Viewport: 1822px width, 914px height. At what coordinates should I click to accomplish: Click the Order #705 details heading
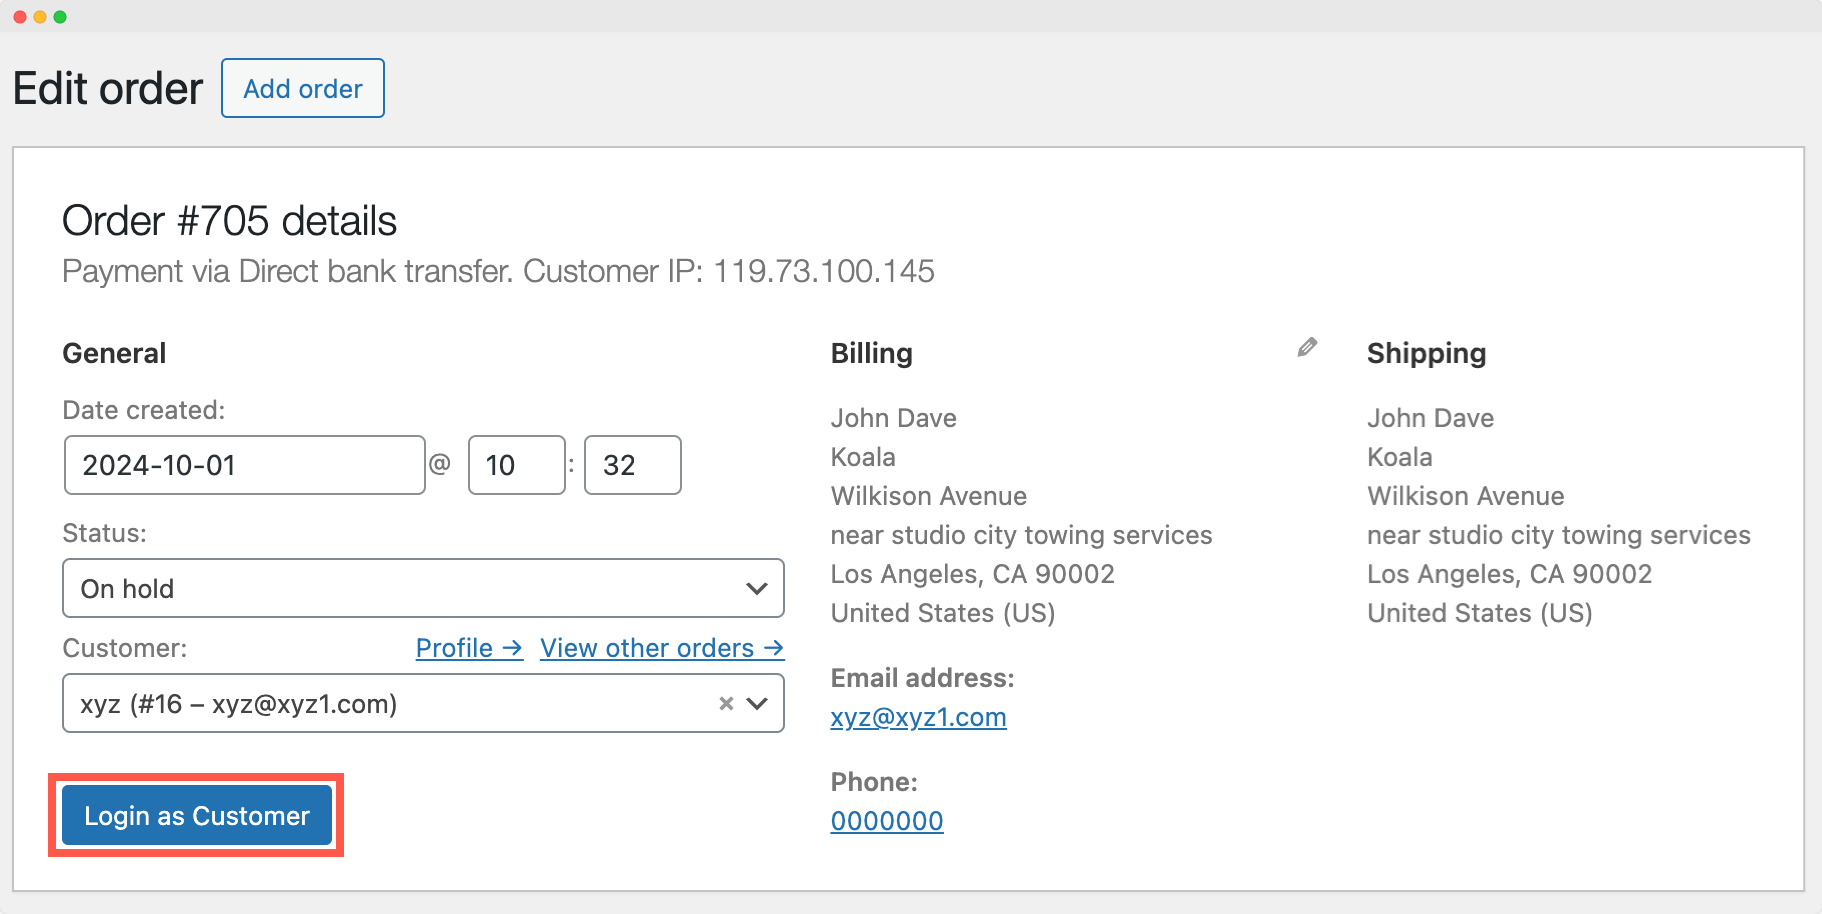(x=229, y=220)
